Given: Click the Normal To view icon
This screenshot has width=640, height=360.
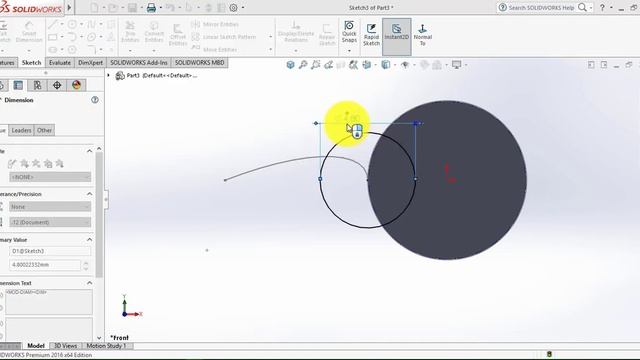Looking at the screenshot, I should (422, 34).
